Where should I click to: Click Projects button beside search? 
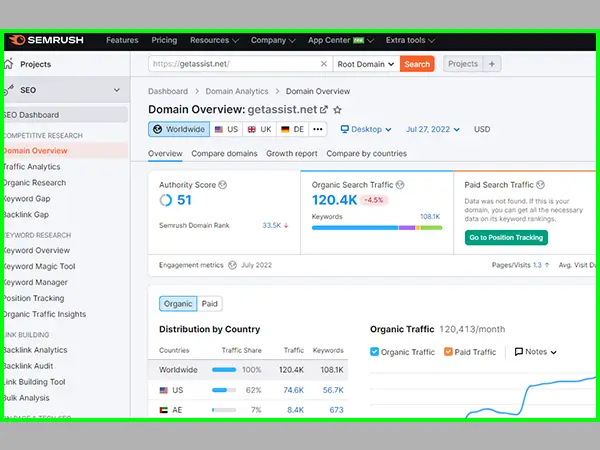pos(463,64)
